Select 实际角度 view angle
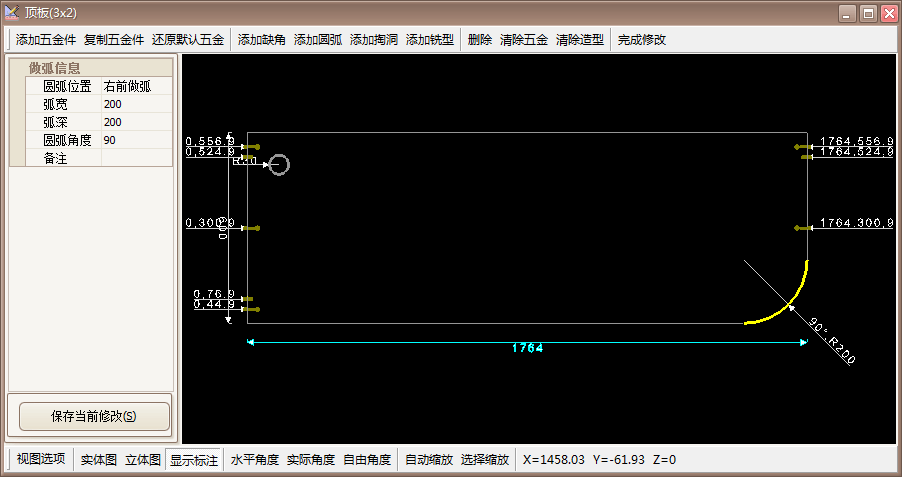 point(311,460)
